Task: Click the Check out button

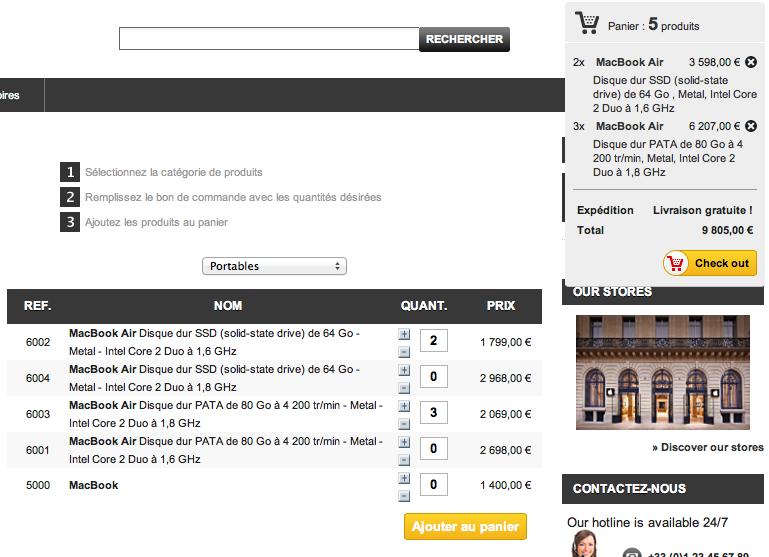Action: pyautogui.click(x=710, y=263)
